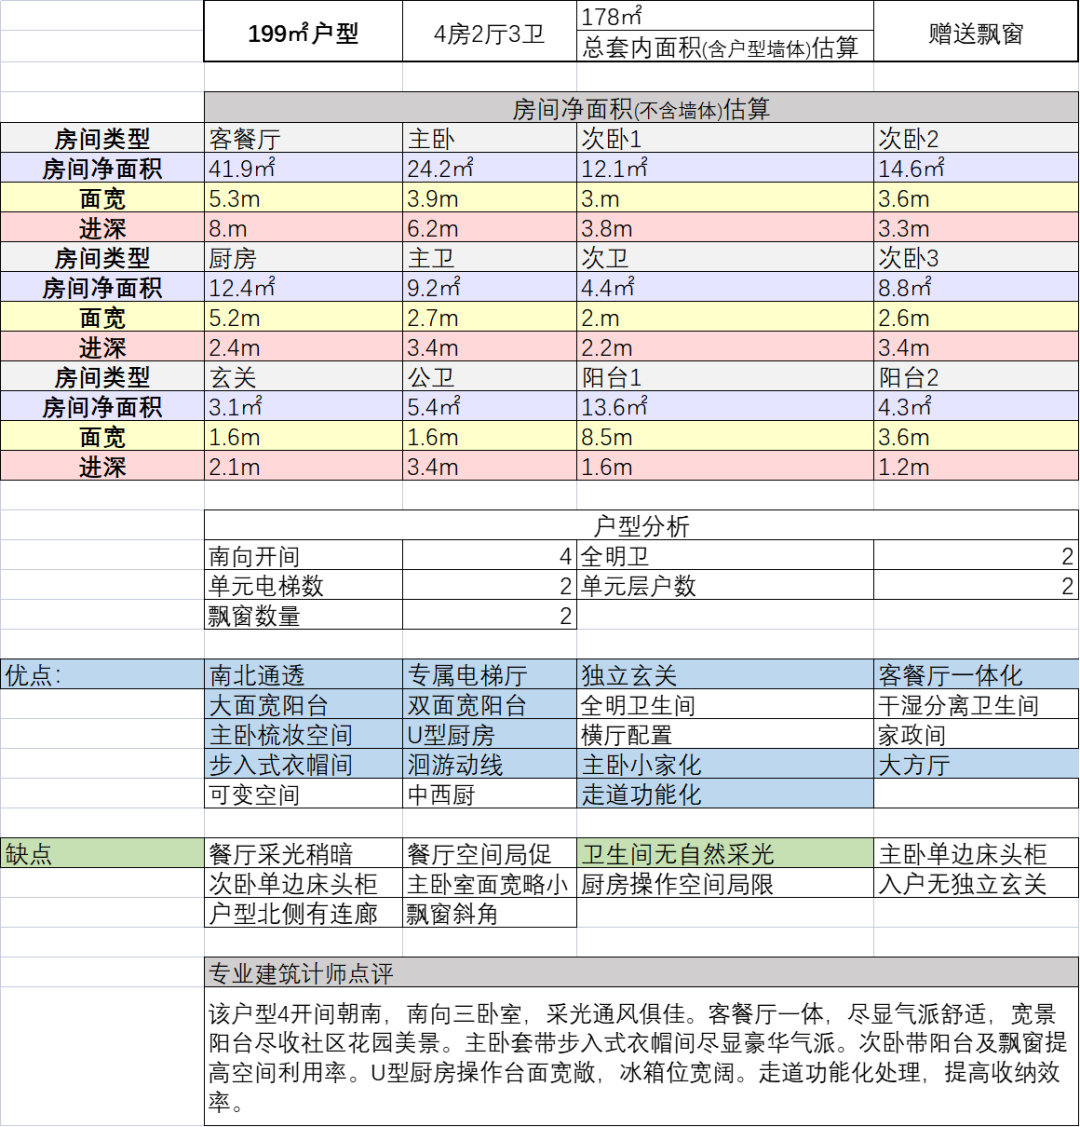Select the '3.9m' width cell
This screenshot has width=1080, height=1127.
point(489,198)
